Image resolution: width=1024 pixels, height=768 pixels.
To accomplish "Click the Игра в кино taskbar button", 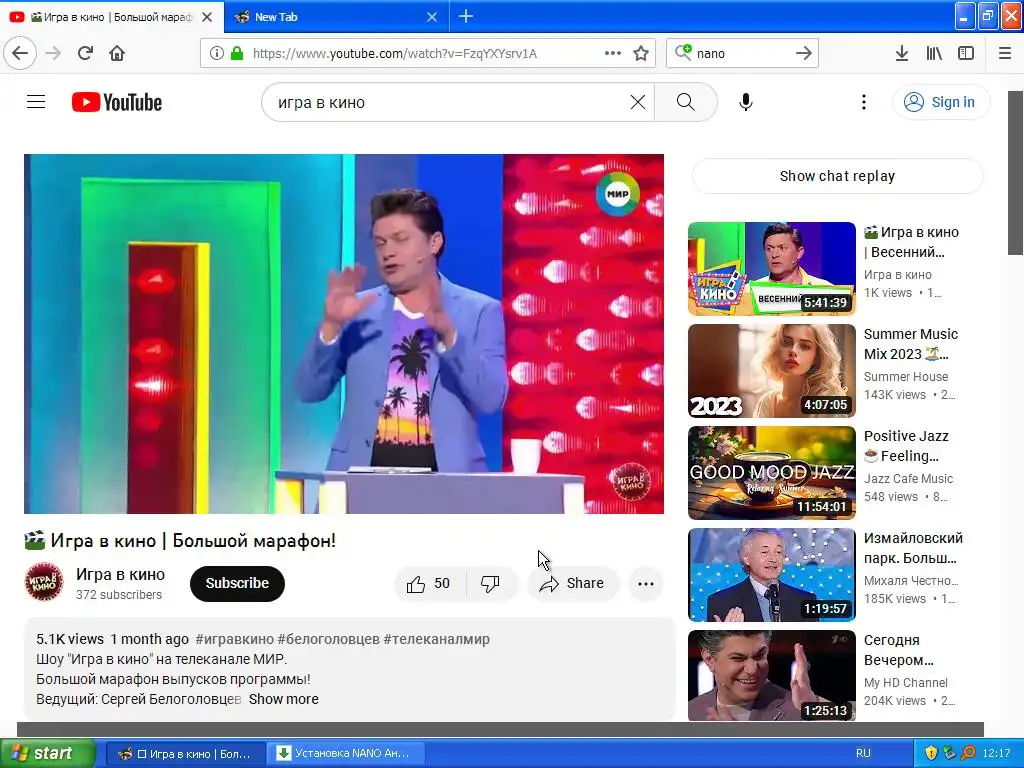I will click(x=185, y=753).
